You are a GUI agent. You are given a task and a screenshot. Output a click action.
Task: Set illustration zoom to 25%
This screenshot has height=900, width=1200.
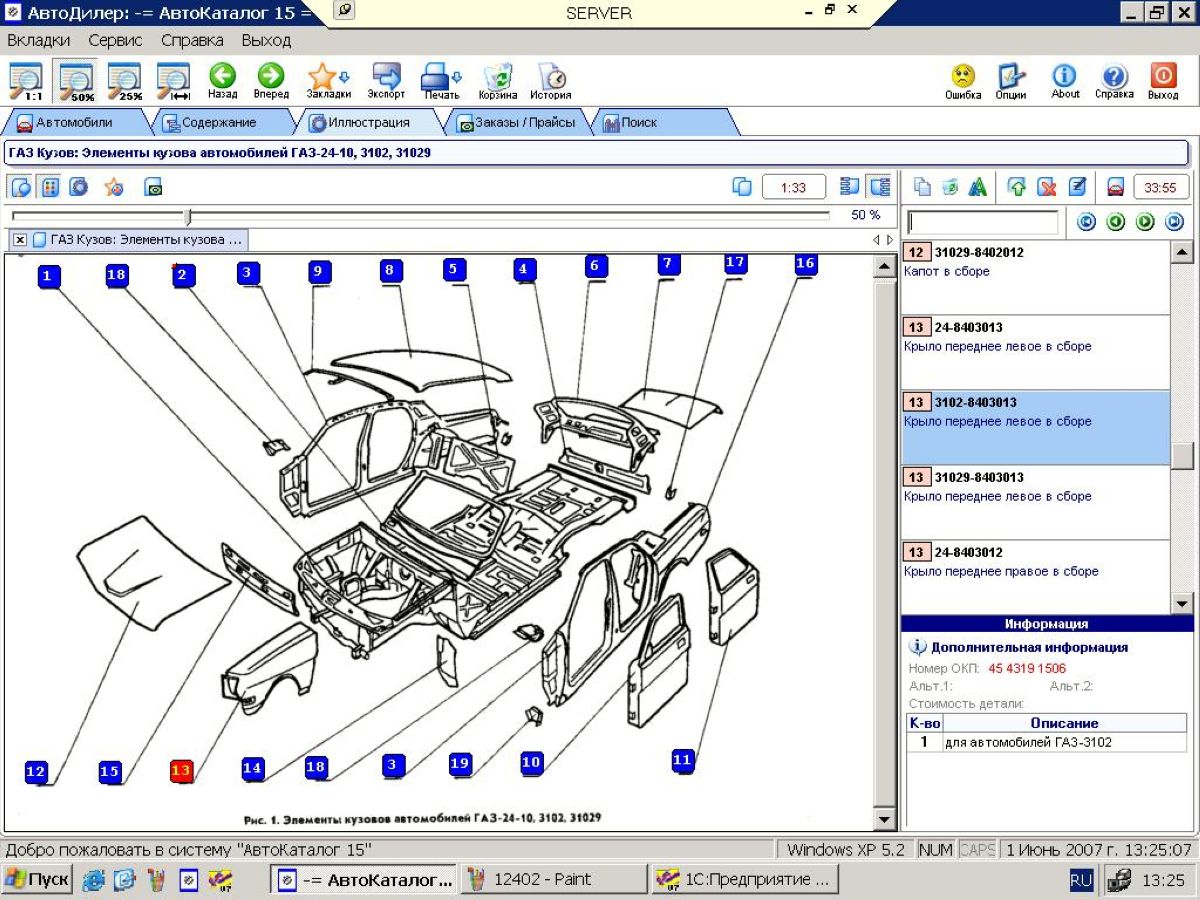point(125,81)
